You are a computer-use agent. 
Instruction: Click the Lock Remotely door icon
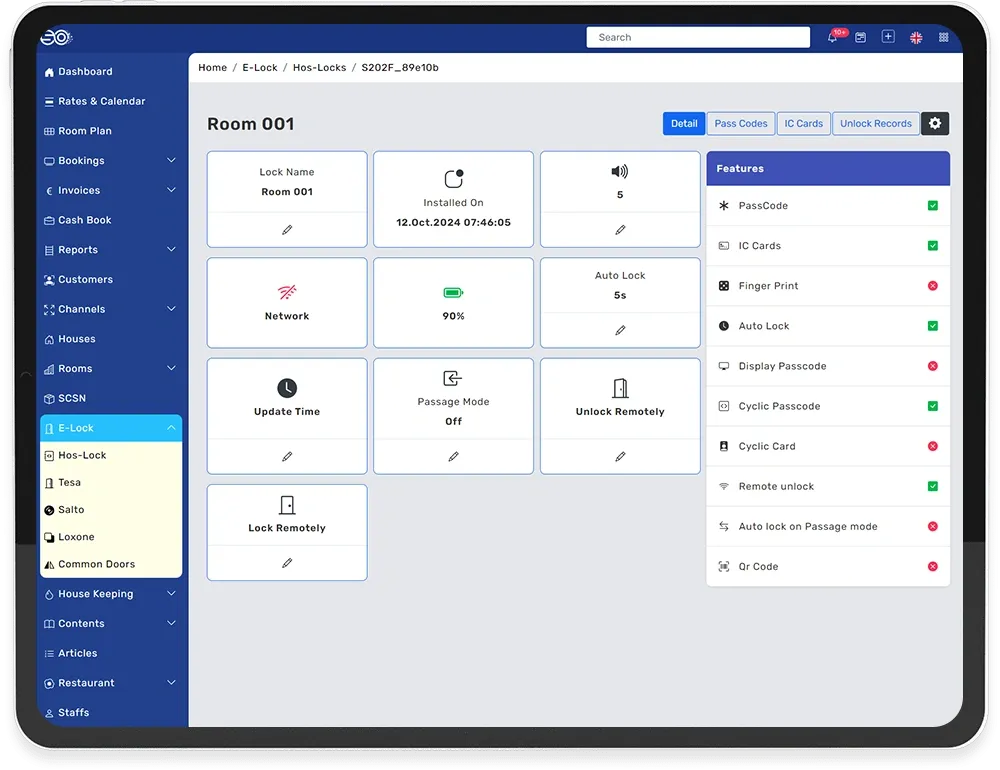tap(287, 505)
